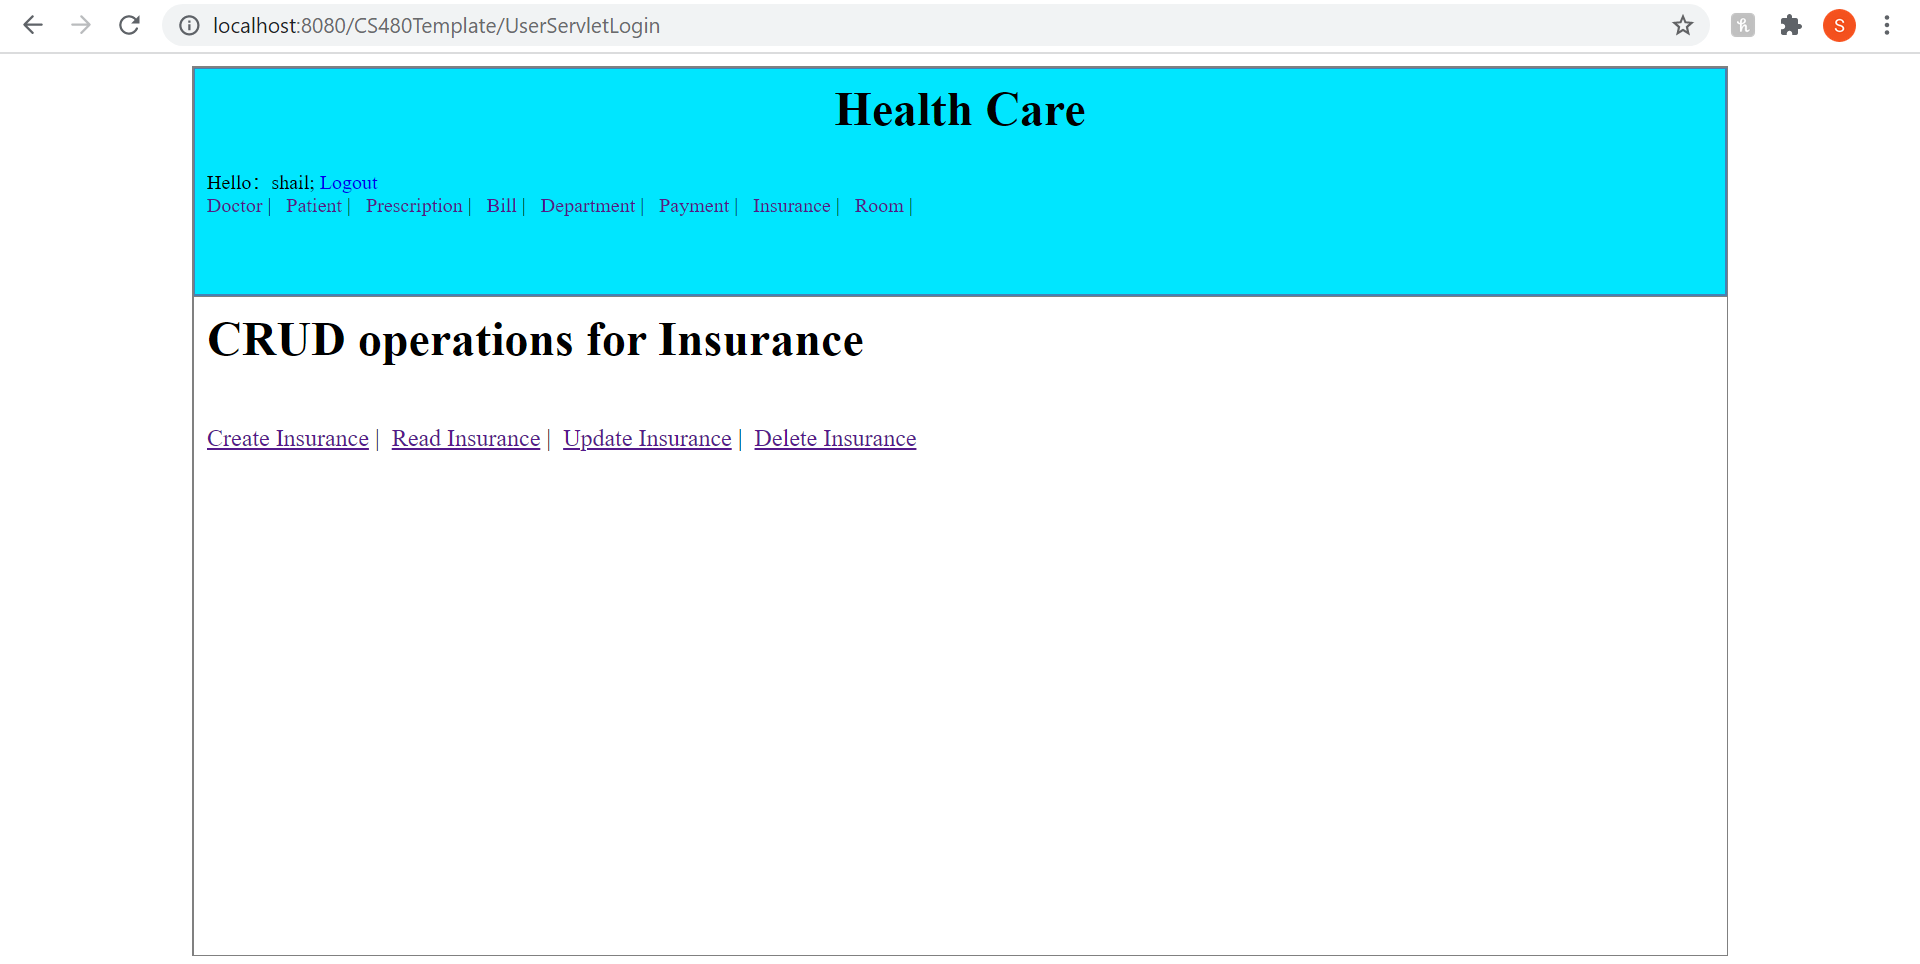Open Create Insurance
The image size is (1920, 964).
pyautogui.click(x=287, y=438)
